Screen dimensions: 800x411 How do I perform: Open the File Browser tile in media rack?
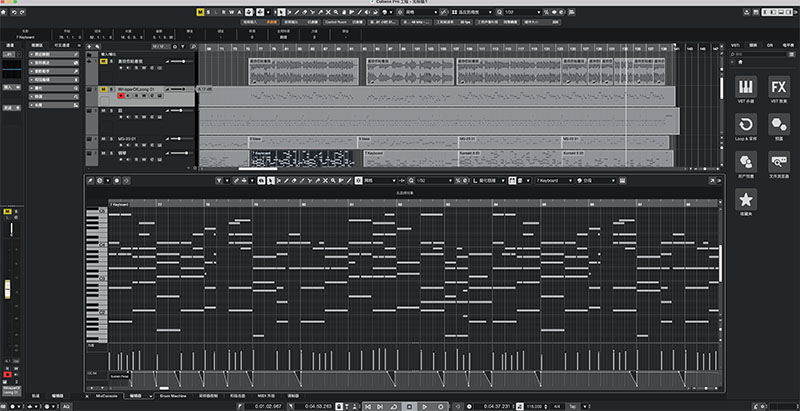pyautogui.click(x=779, y=162)
